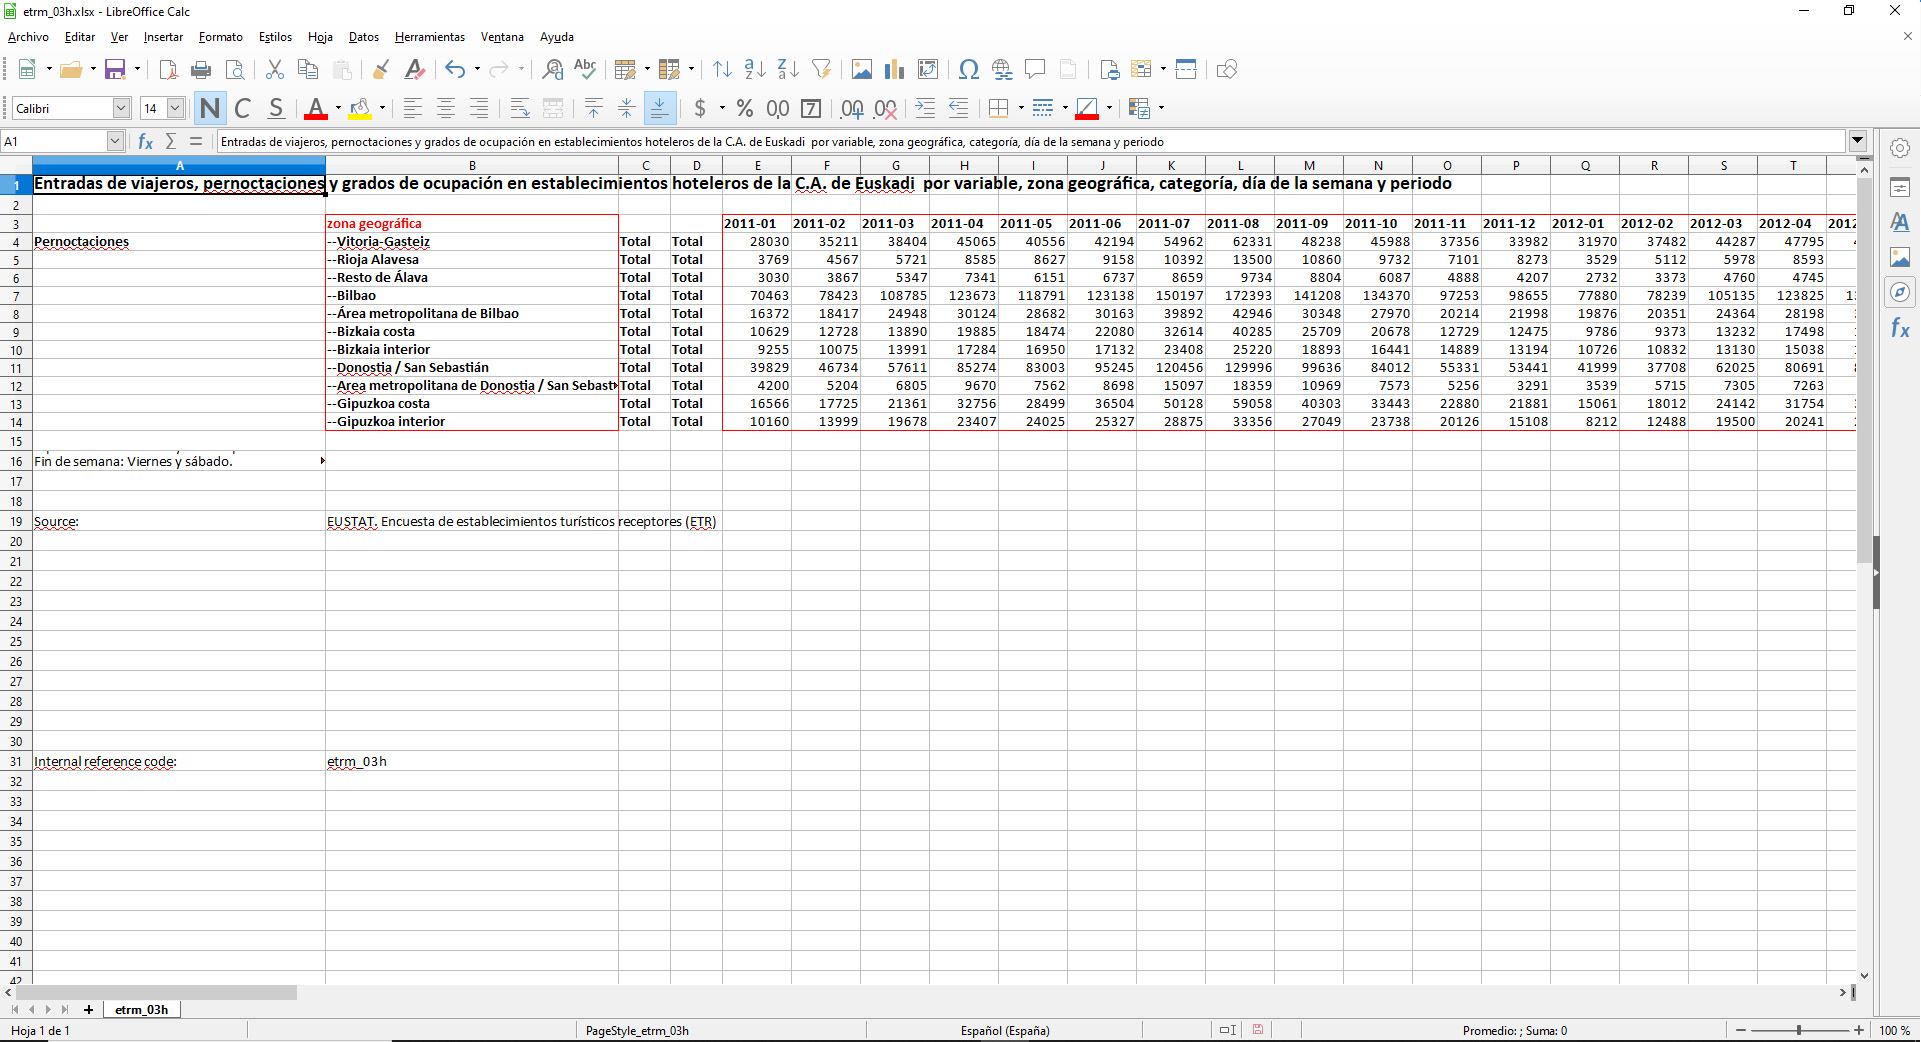Open the Function Wizard fx icon
1921x1042 pixels.
146,141
